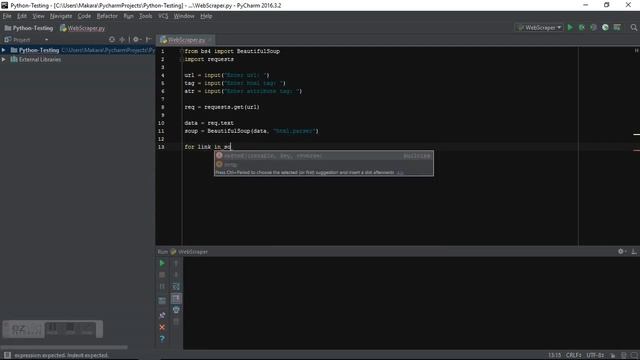Change CRLF line separator in status bar
The width and height of the screenshot is (640, 360).
[x=573, y=355]
